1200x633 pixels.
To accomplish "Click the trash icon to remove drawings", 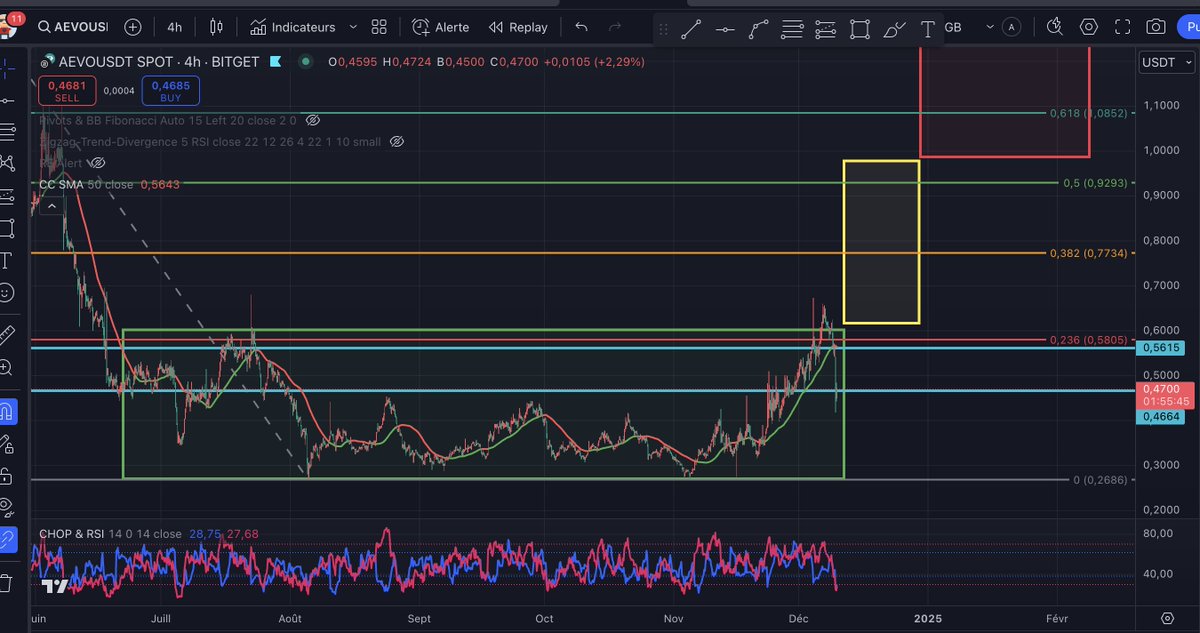I will pyautogui.click(x=7, y=581).
